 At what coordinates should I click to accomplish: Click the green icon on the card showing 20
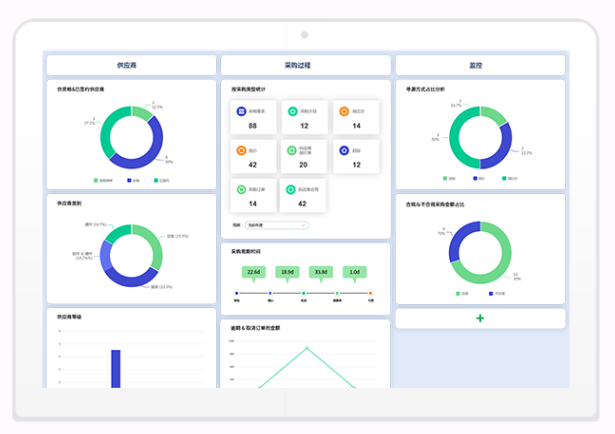(x=293, y=151)
